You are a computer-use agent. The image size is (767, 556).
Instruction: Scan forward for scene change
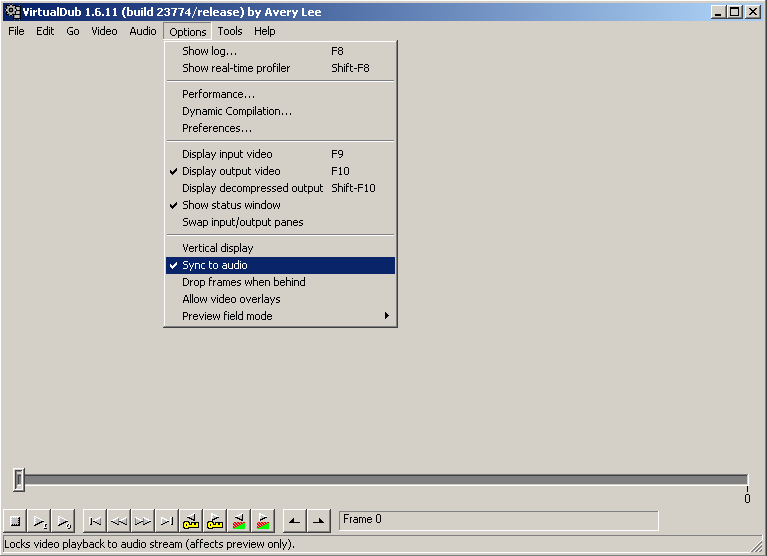point(263,521)
